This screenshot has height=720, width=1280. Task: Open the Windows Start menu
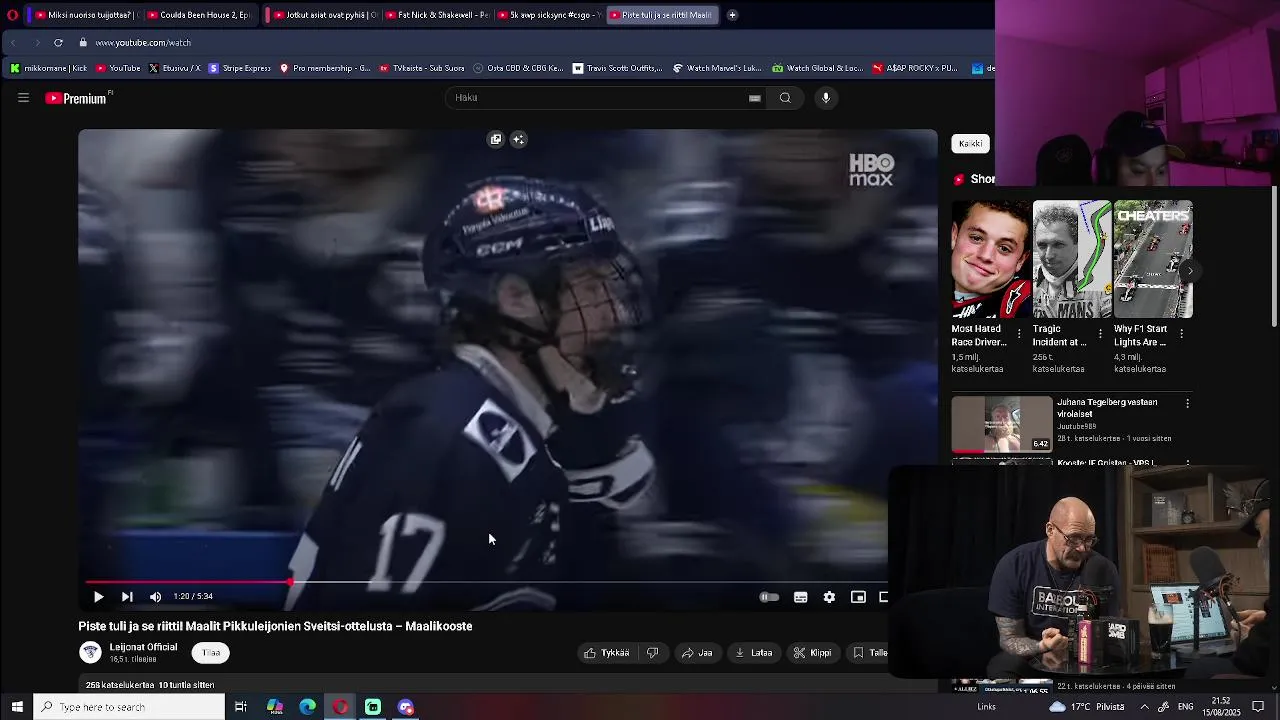(17, 707)
